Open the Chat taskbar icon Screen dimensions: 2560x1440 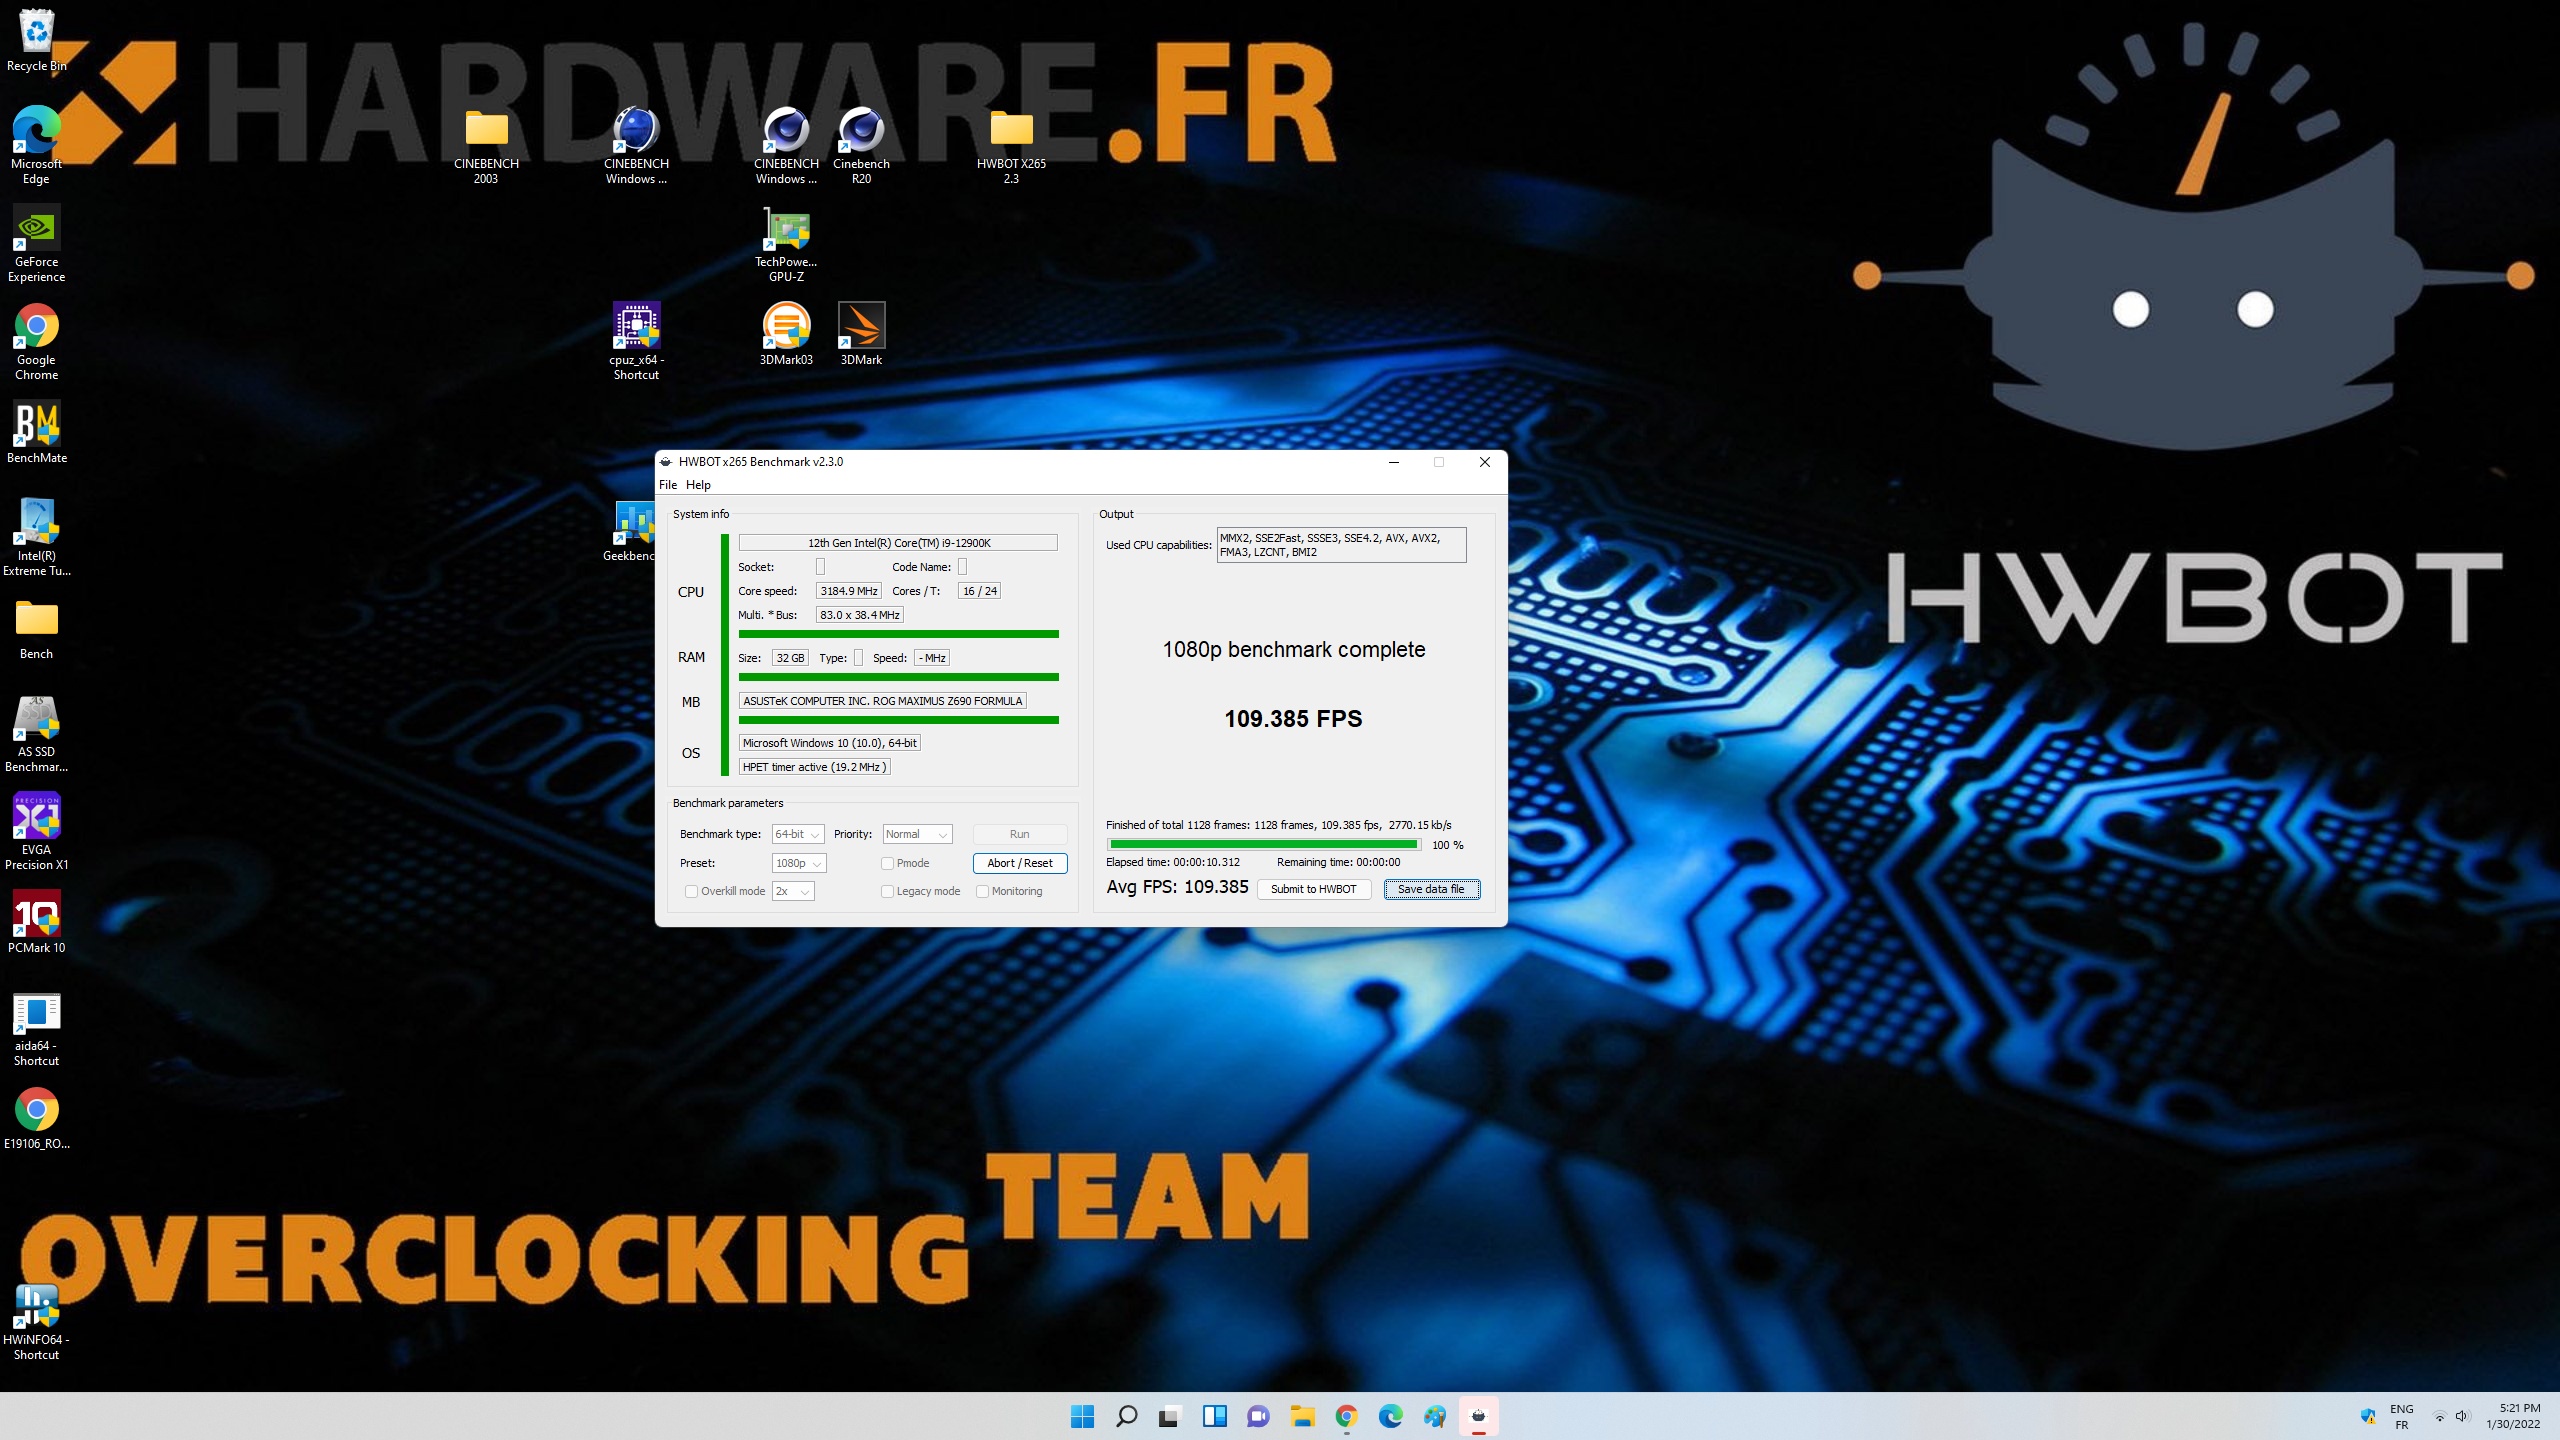[x=1258, y=1416]
